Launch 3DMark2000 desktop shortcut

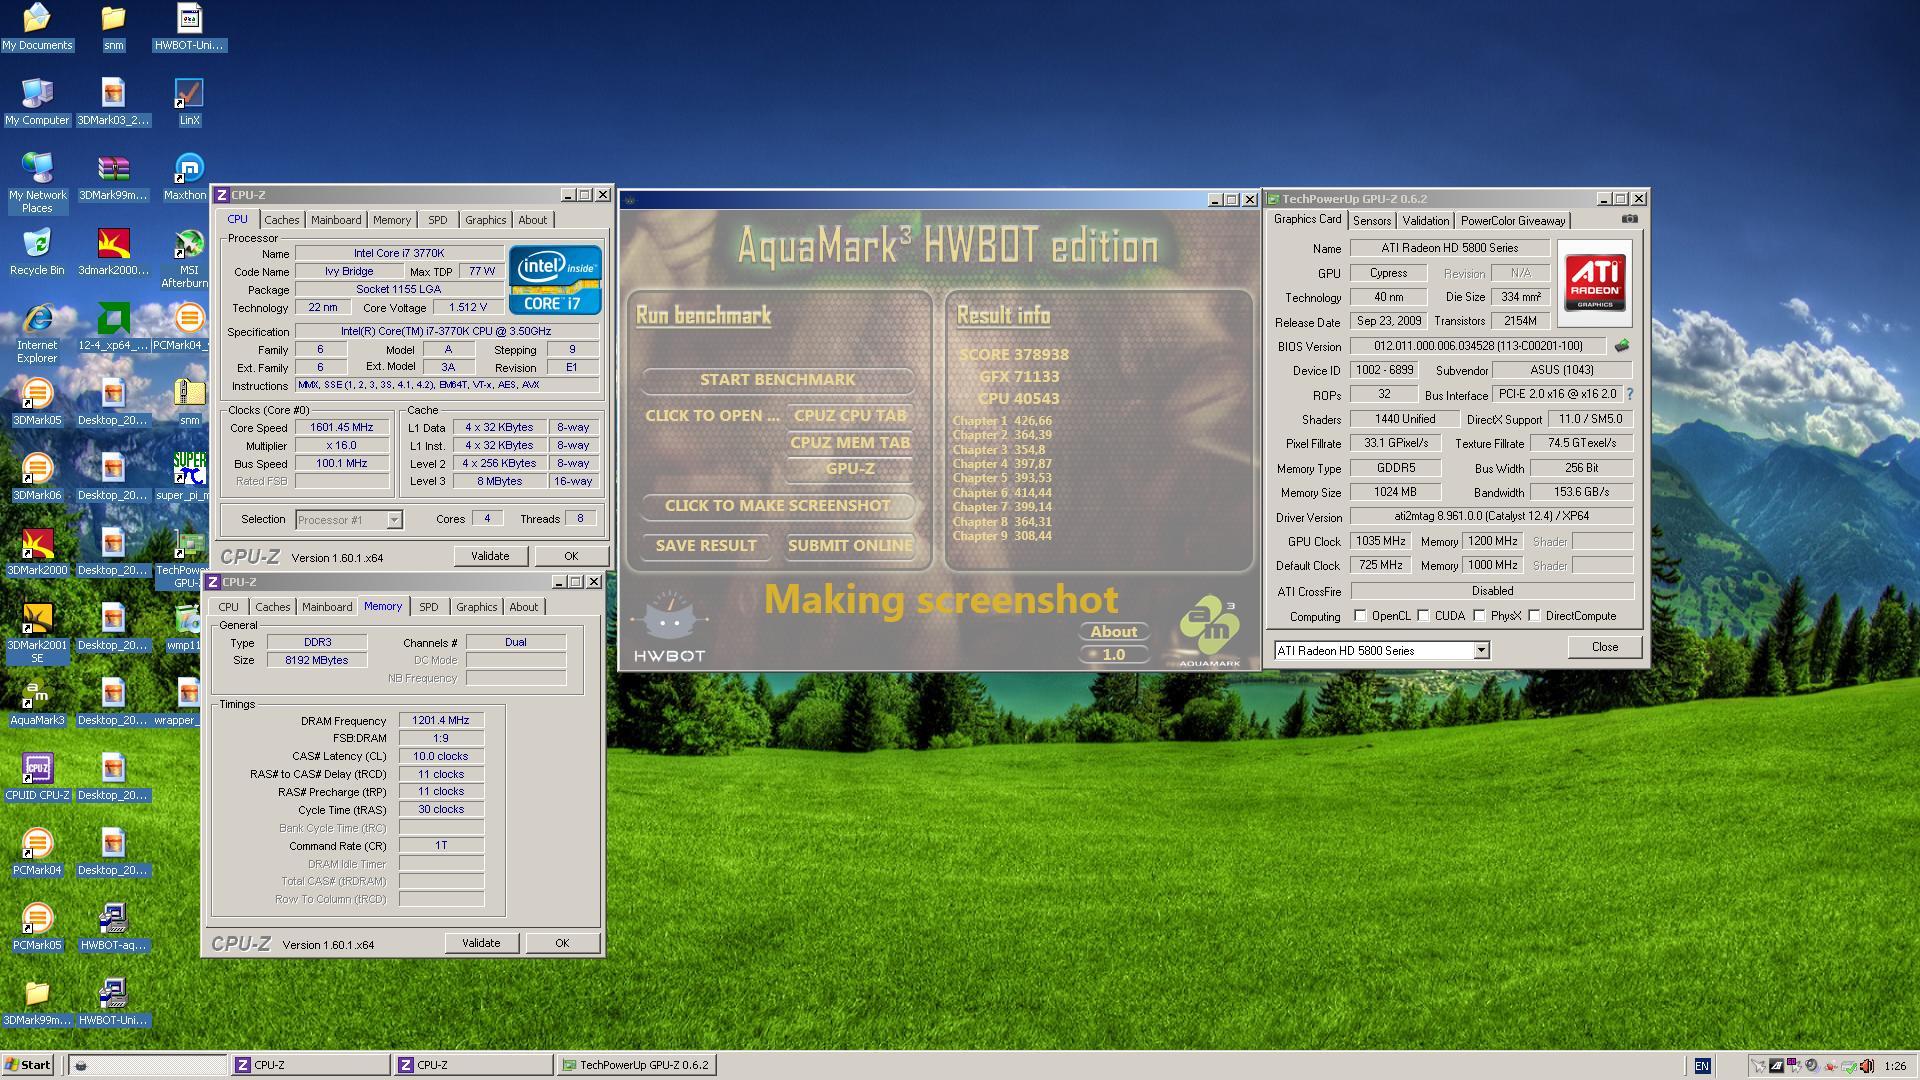coord(37,552)
